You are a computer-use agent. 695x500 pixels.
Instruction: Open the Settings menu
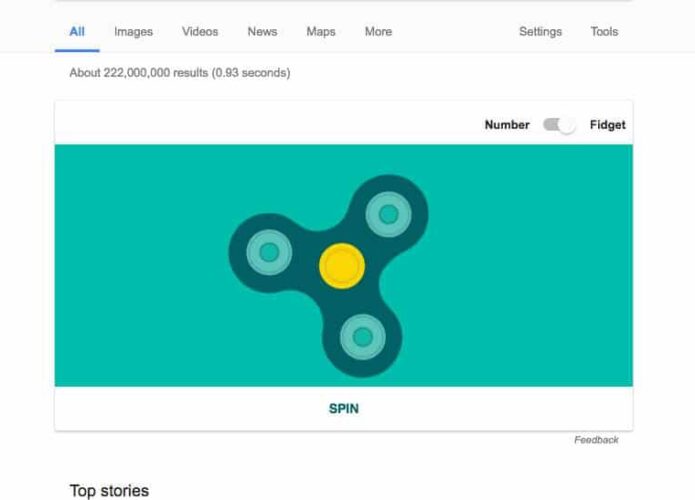540,32
